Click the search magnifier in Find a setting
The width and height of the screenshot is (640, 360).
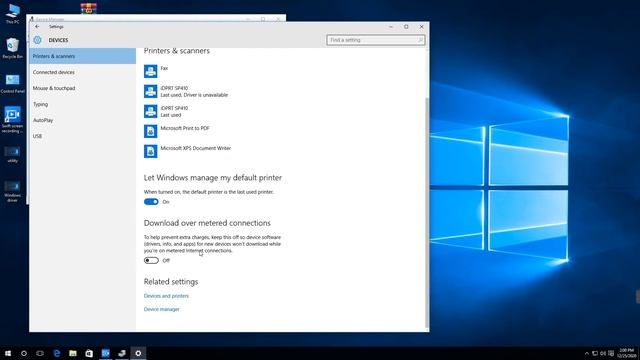pos(420,40)
